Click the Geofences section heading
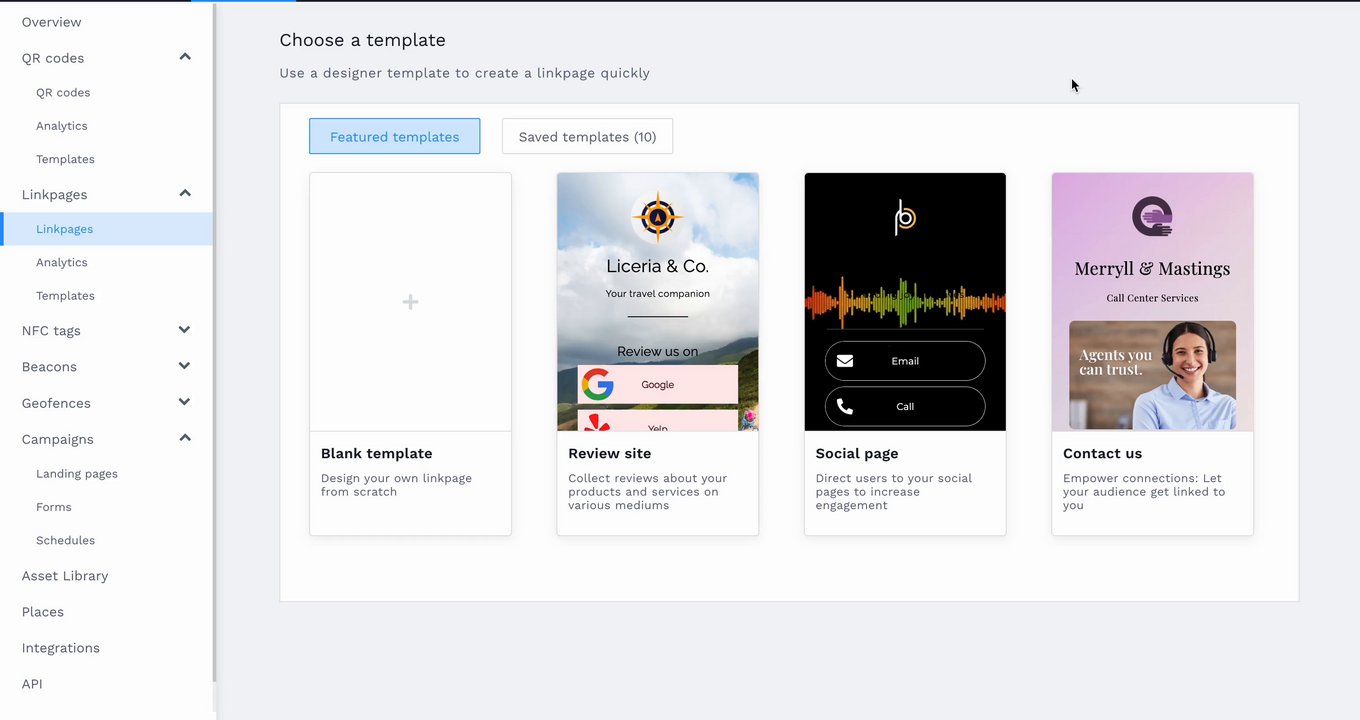Image resolution: width=1360 pixels, height=720 pixels. tap(56, 403)
